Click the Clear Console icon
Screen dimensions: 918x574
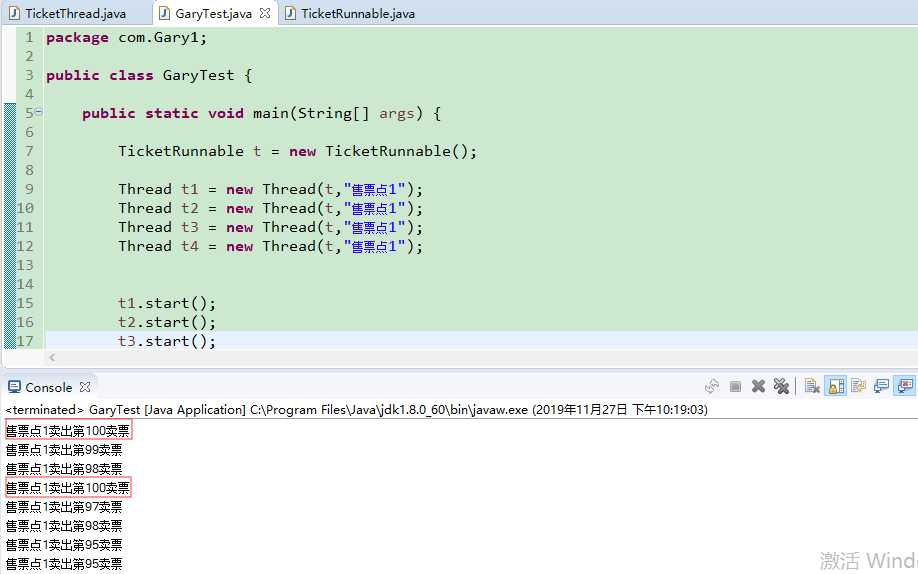click(811, 386)
